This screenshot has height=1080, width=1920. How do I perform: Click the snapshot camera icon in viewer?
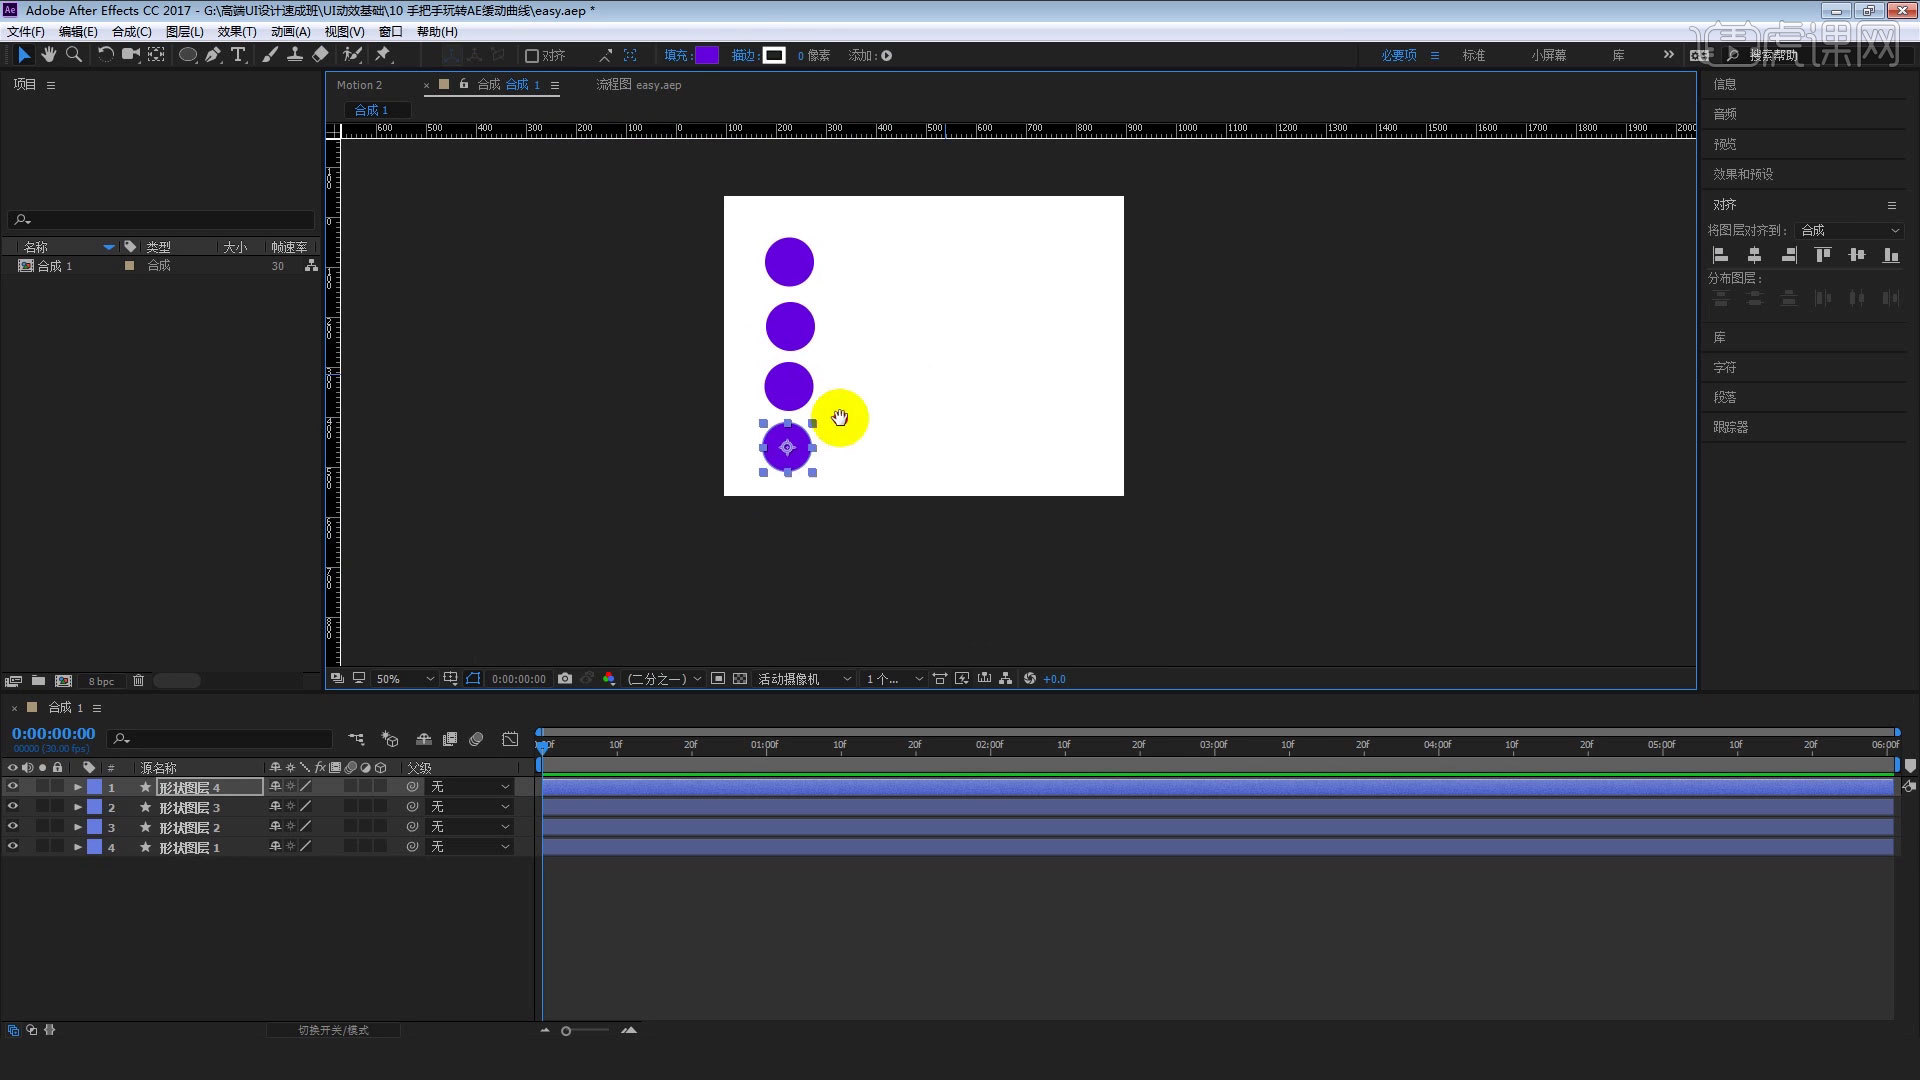(565, 679)
